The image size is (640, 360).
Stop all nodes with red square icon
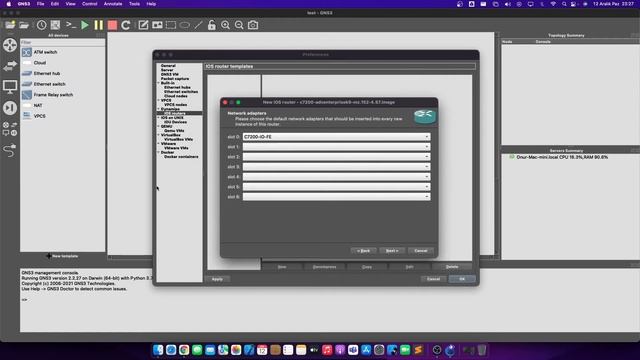[112, 25]
